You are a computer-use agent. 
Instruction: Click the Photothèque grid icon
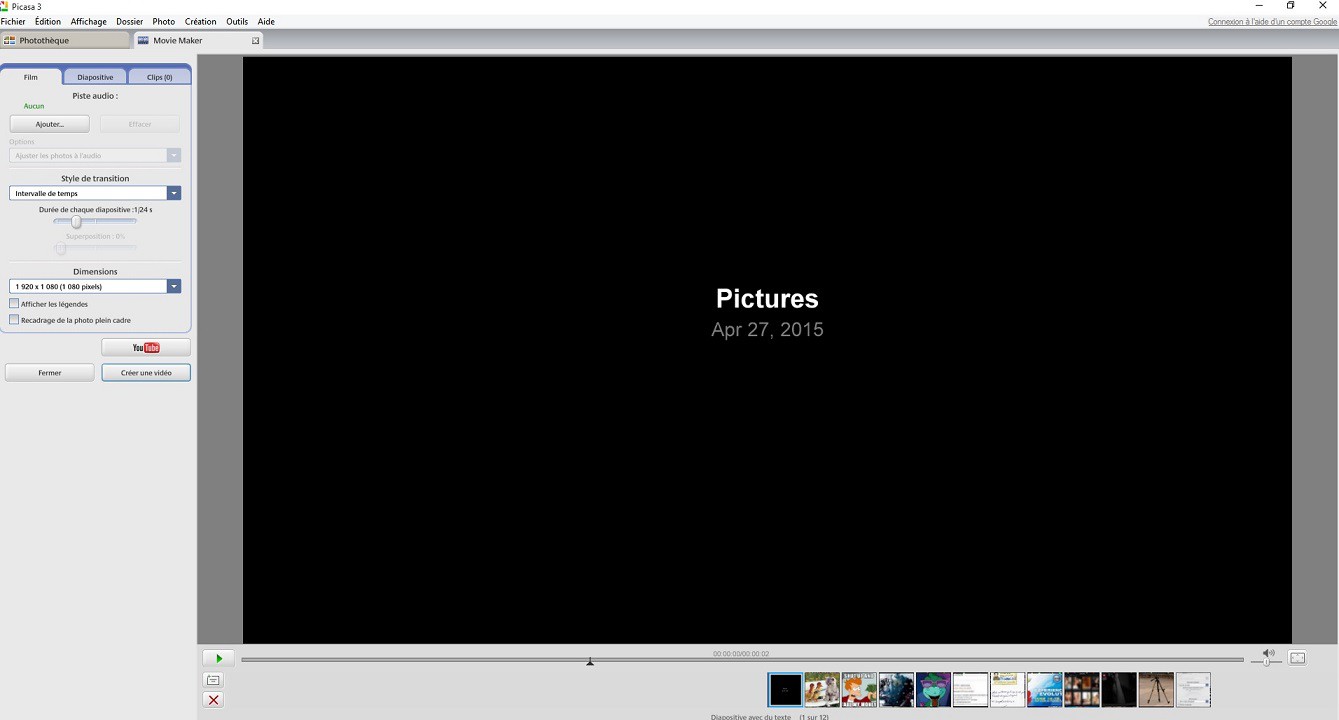[10, 40]
